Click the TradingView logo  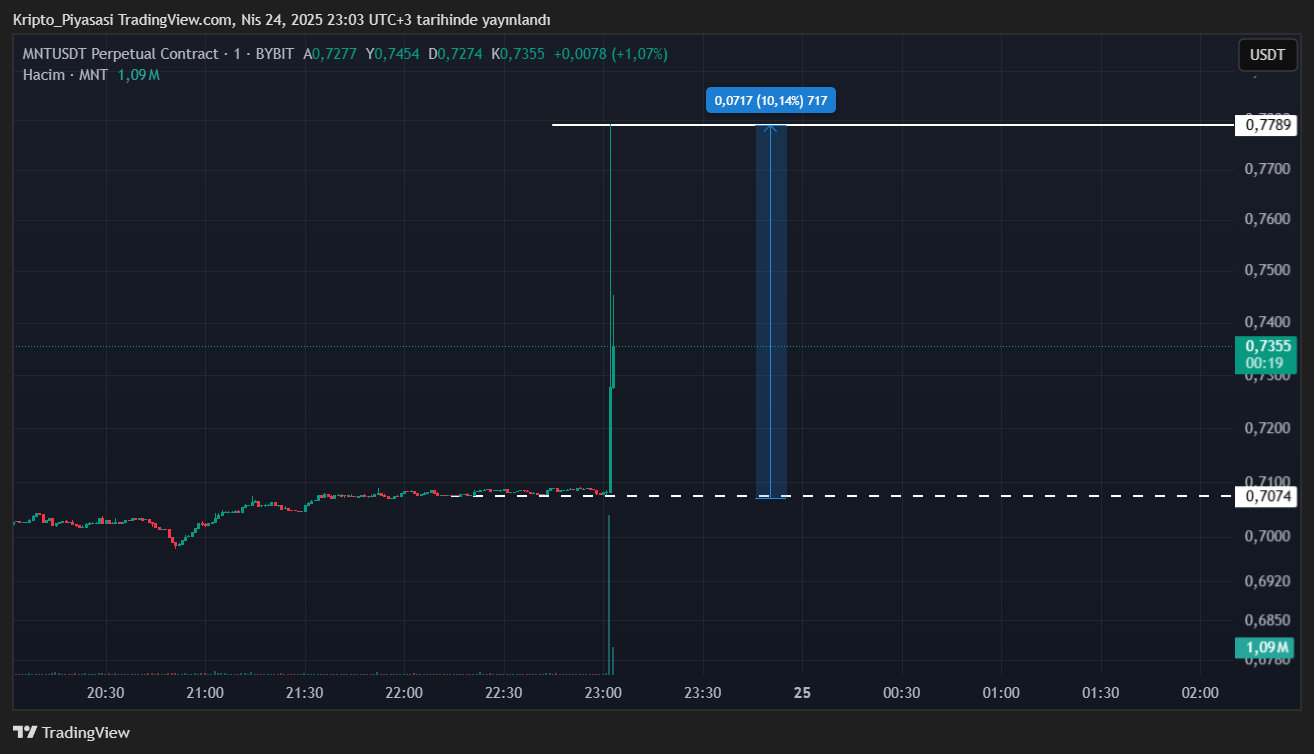coord(71,732)
